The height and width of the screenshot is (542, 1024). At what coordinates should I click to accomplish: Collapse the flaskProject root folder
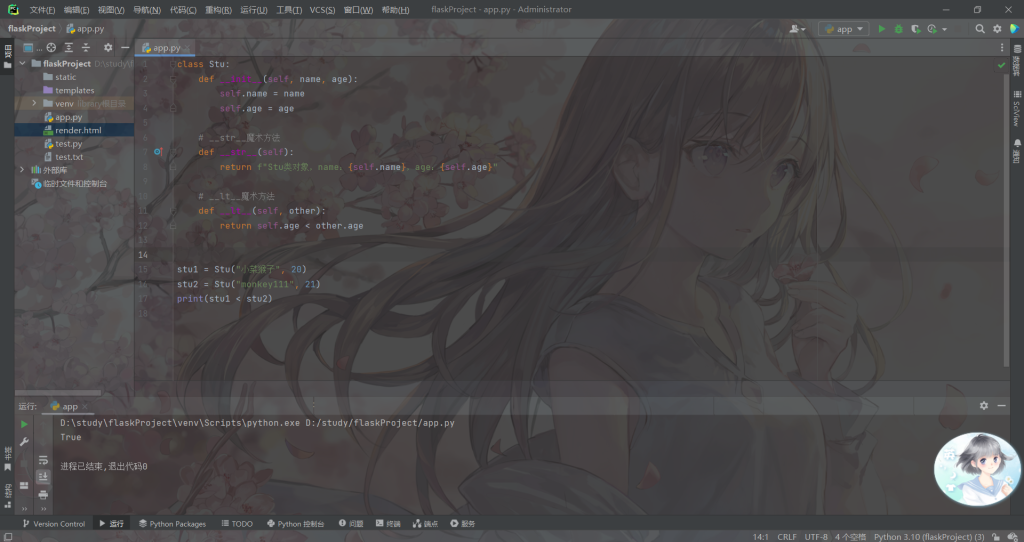(23, 64)
